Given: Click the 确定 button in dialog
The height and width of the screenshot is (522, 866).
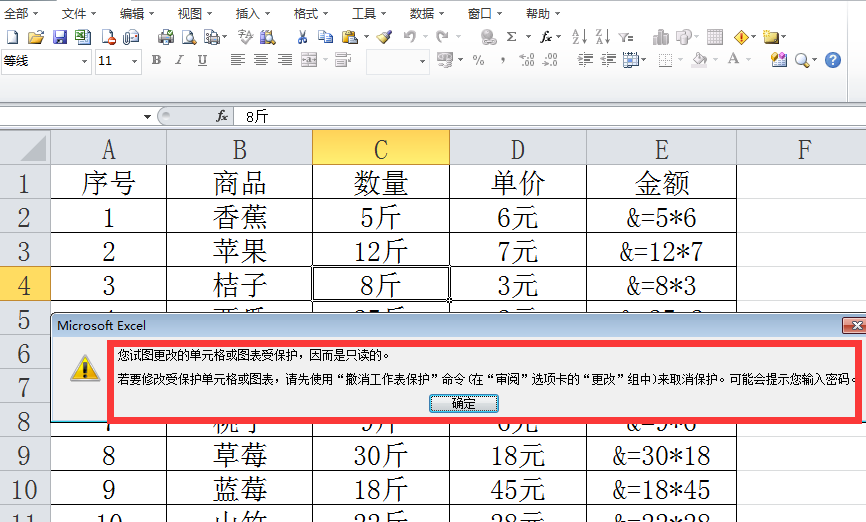Looking at the screenshot, I should (464, 404).
